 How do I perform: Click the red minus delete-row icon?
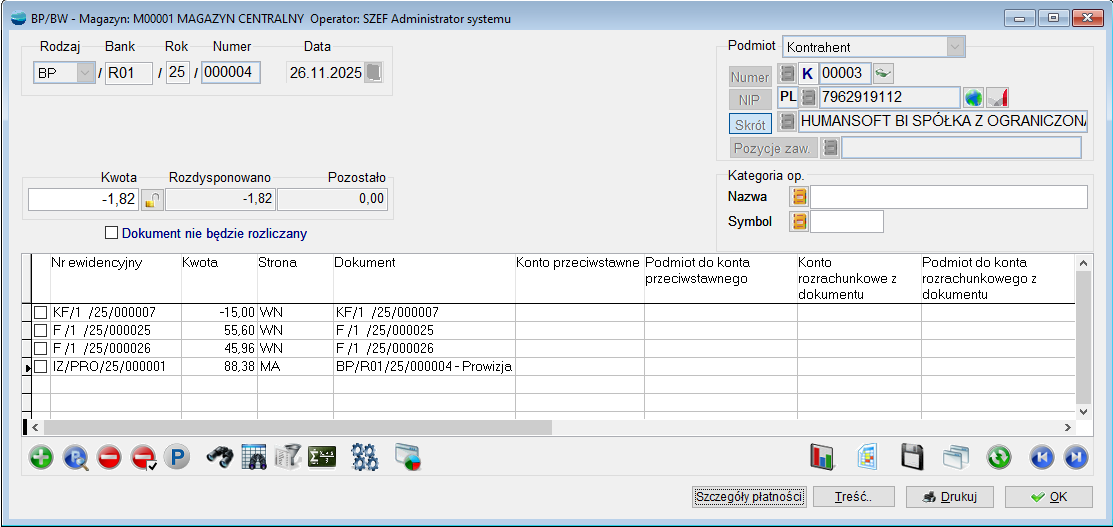click(x=109, y=458)
